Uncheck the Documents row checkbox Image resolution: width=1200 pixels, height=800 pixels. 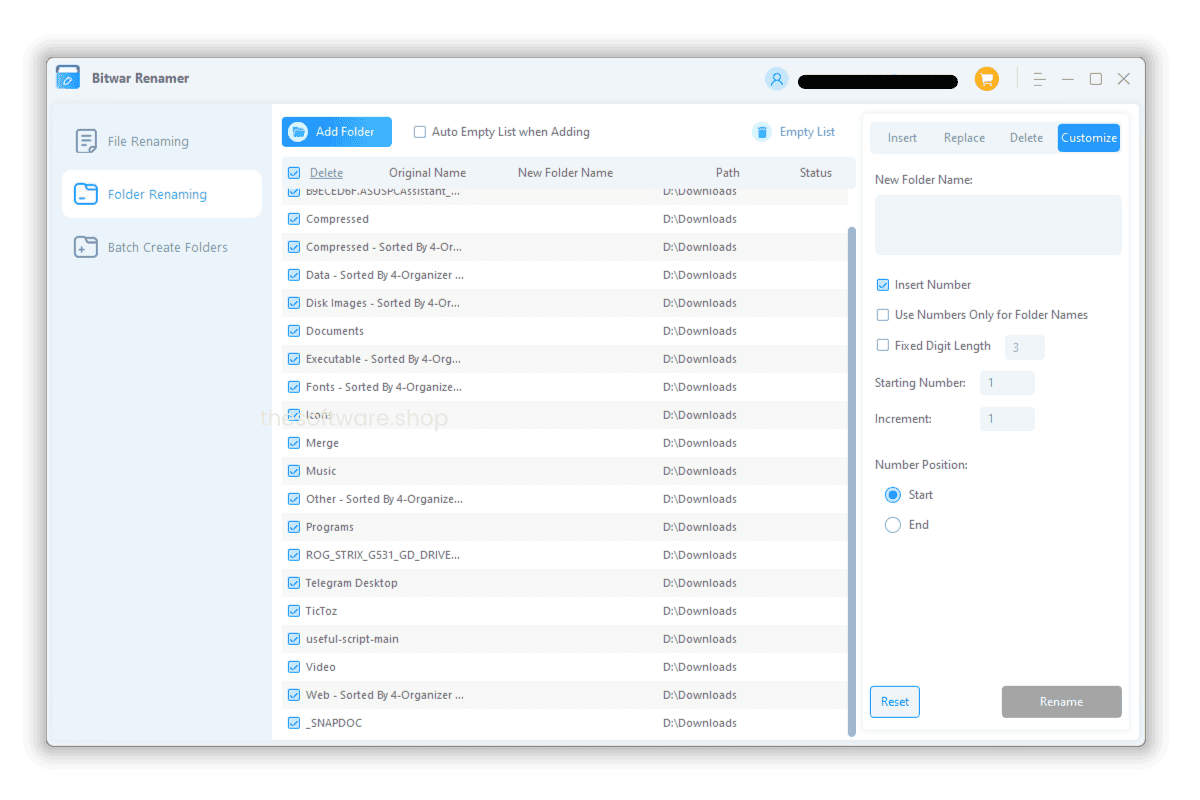[294, 331]
